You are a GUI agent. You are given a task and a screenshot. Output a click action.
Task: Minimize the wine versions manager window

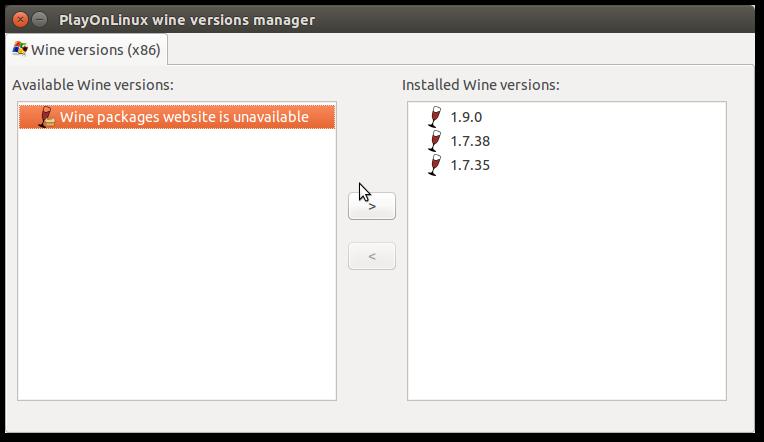click(x=40, y=19)
